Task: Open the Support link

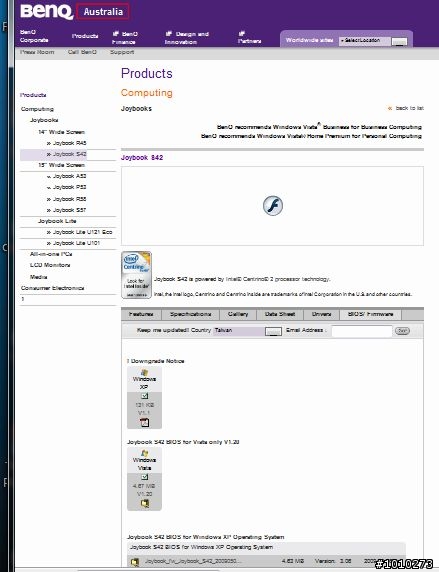Action: pyautogui.click(x=122, y=52)
